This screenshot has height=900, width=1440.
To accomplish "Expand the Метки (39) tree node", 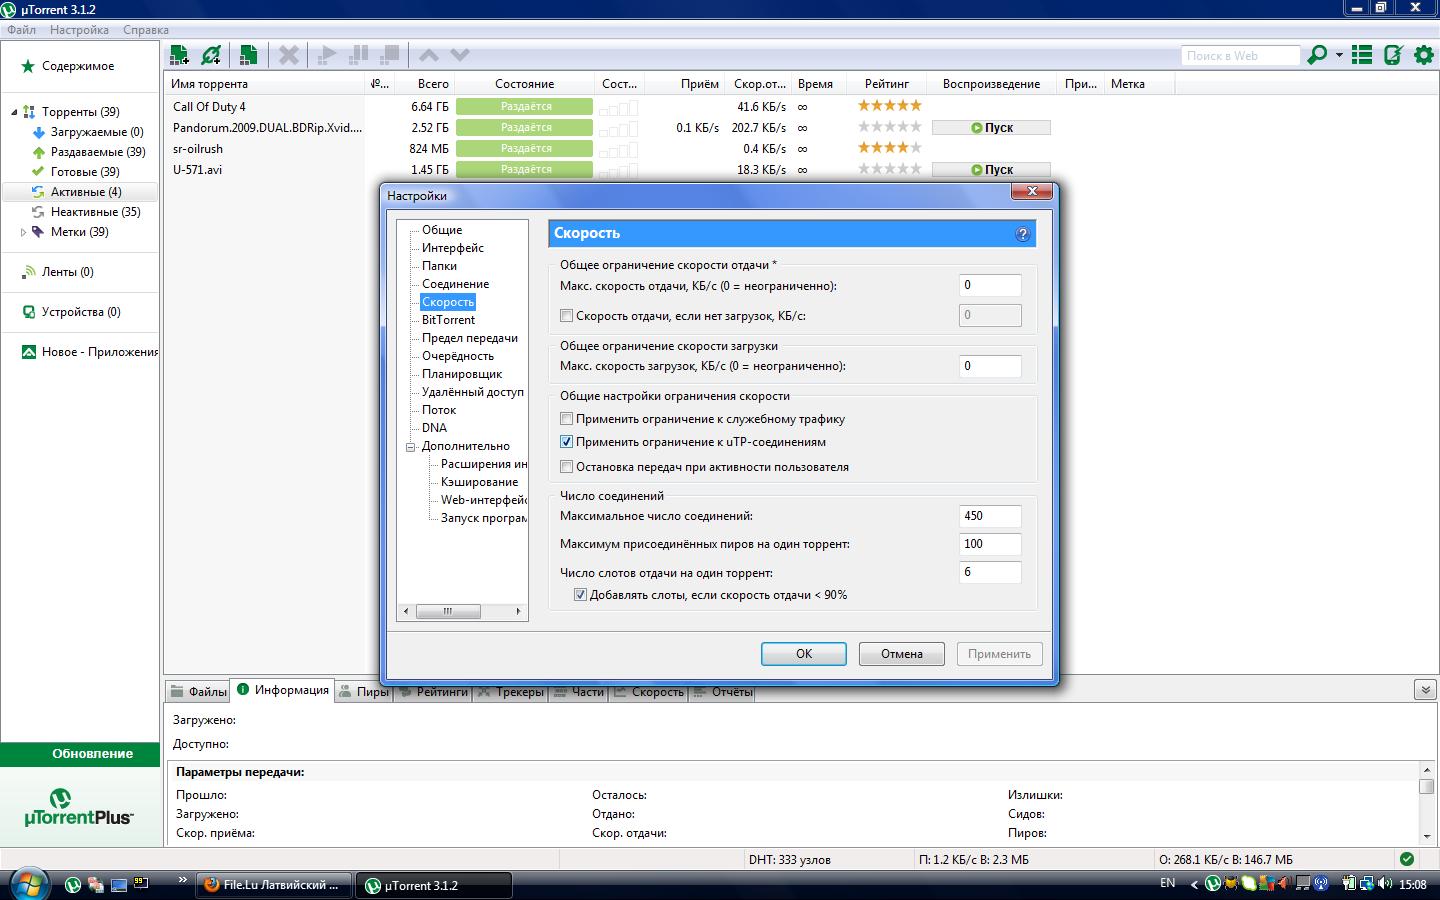I will tap(24, 232).
